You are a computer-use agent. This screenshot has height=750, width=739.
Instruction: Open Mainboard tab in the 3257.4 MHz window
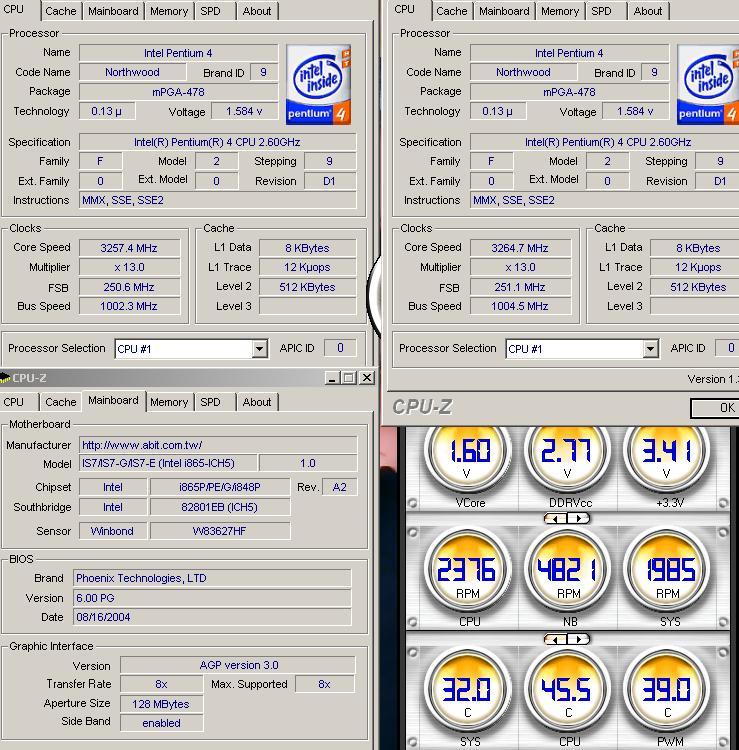point(113,11)
